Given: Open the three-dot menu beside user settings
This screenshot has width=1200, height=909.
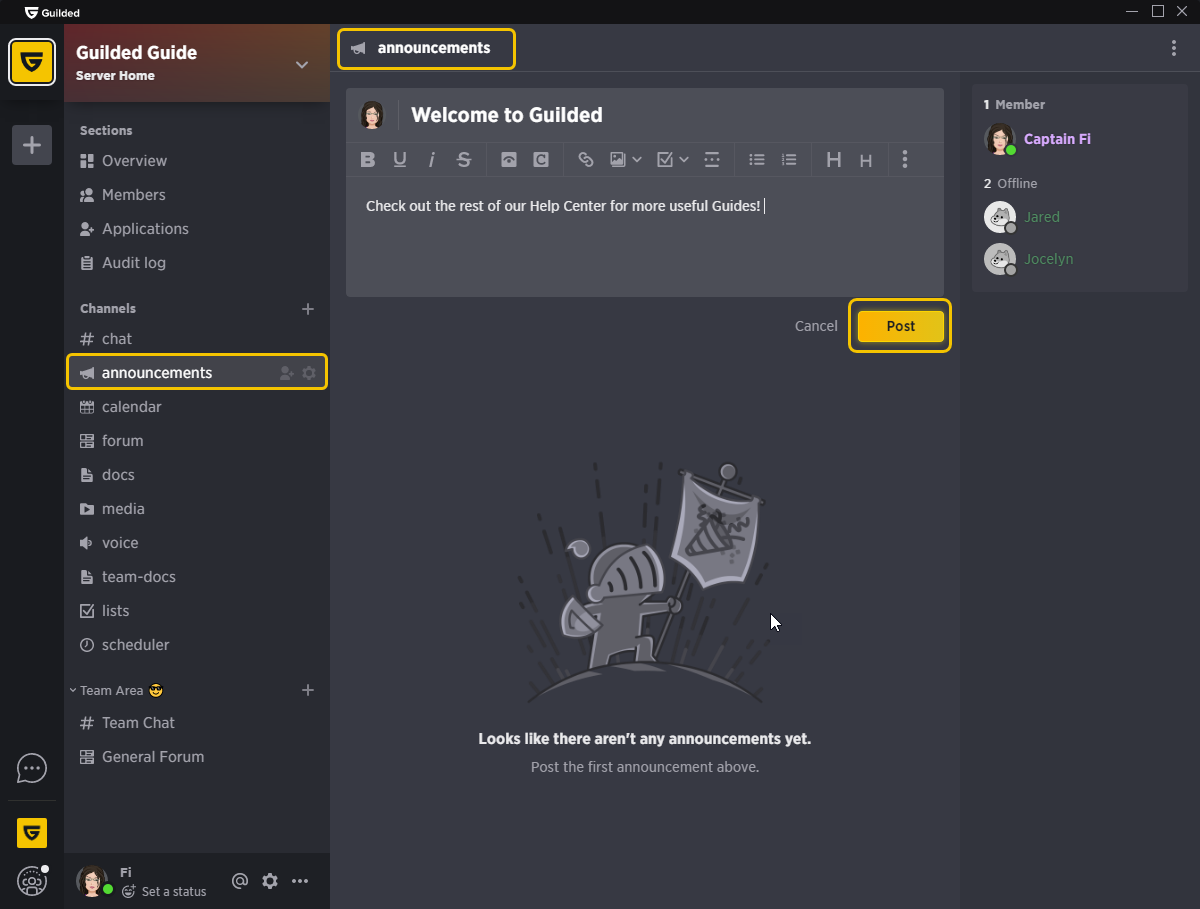Looking at the screenshot, I should 300,881.
